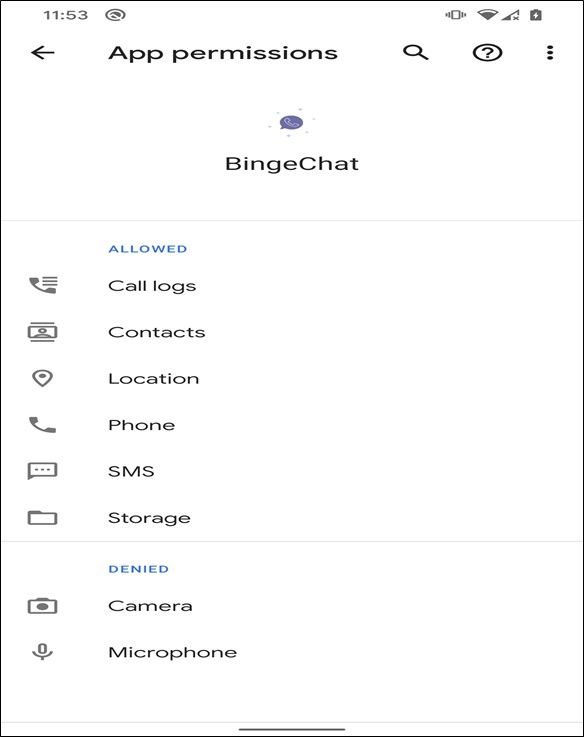Open the Call logs permission
This screenshot has width=584, height=737.
[x=292, y=285]
